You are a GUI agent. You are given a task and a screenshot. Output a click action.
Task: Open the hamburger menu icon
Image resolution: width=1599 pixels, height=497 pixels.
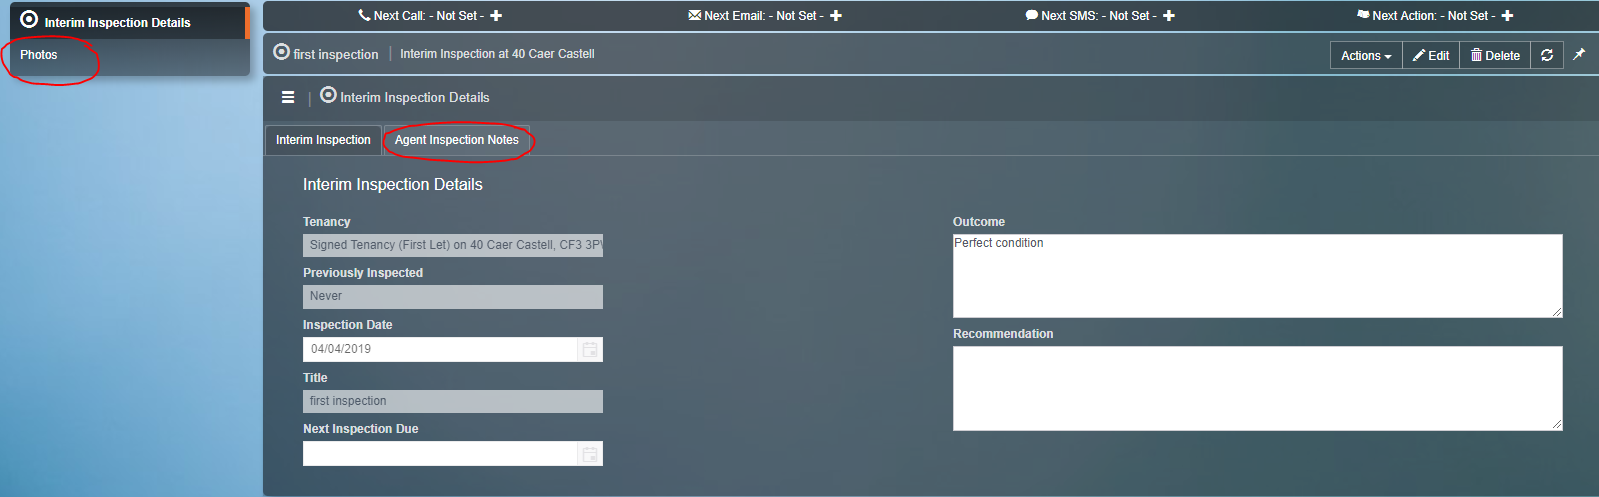coord(288,97)
